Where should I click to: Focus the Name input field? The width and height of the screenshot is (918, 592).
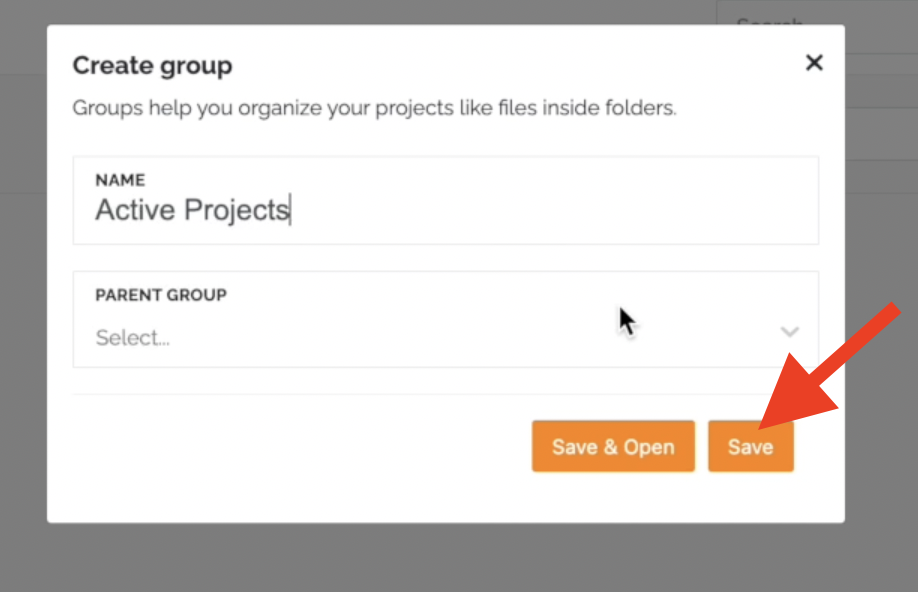(446, 200)
